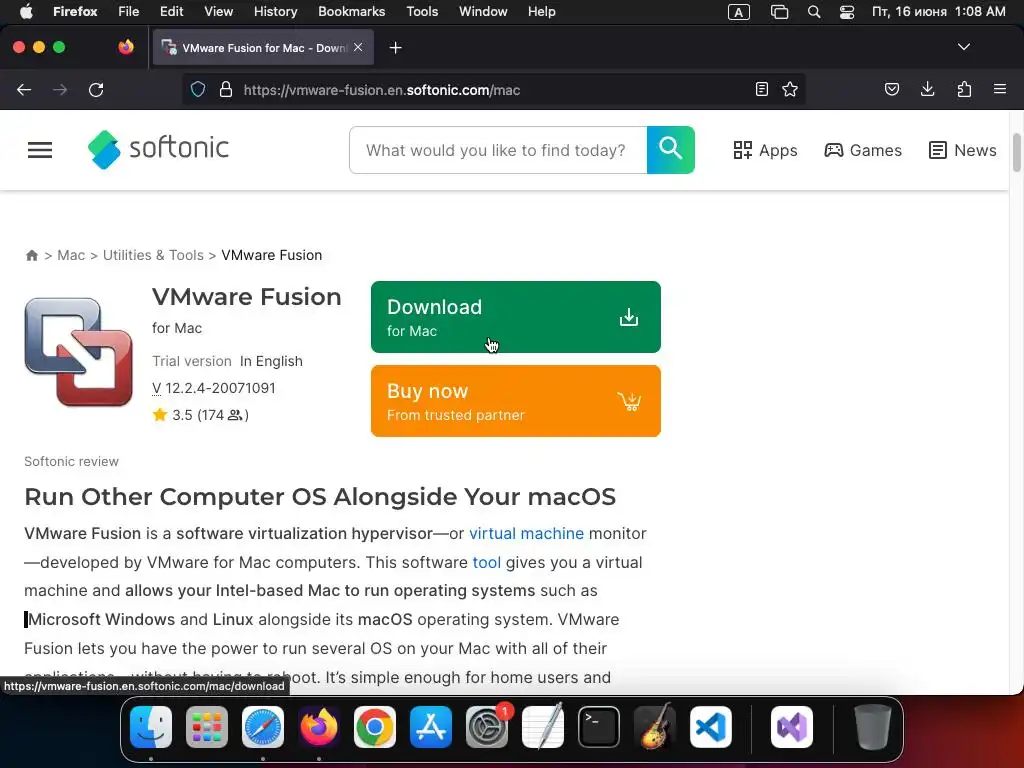Viewport: 1024px width, 768px height.
Task: Click version text V 12.2.4-20071091
Action: [214, 388]
